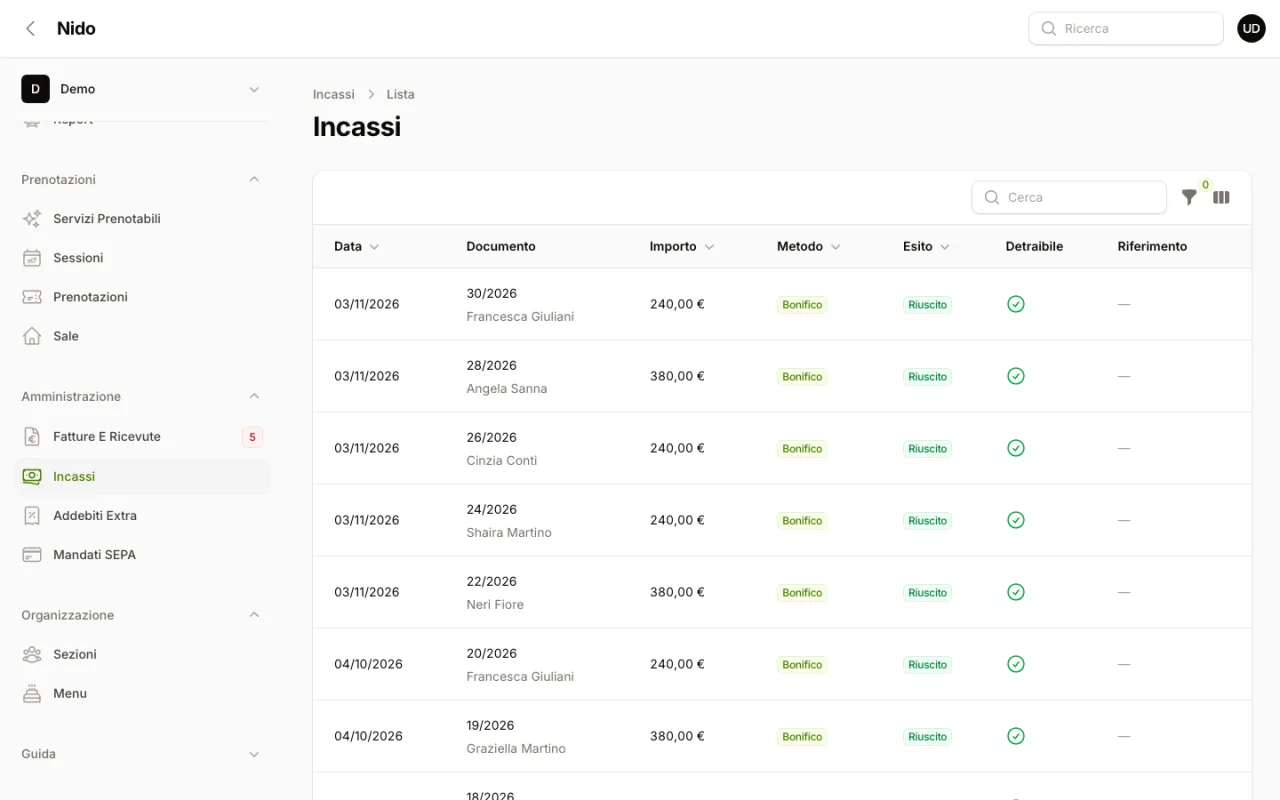Click the Sezioni people icon

point(32,654)
